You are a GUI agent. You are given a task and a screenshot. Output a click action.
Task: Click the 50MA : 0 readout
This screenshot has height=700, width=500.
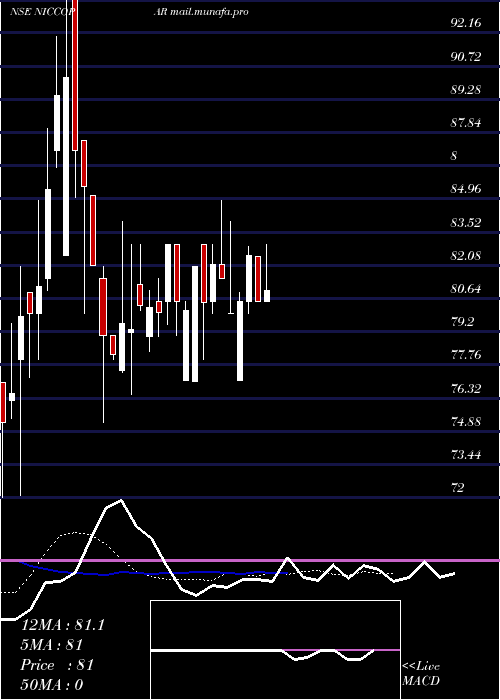point(52,685)
